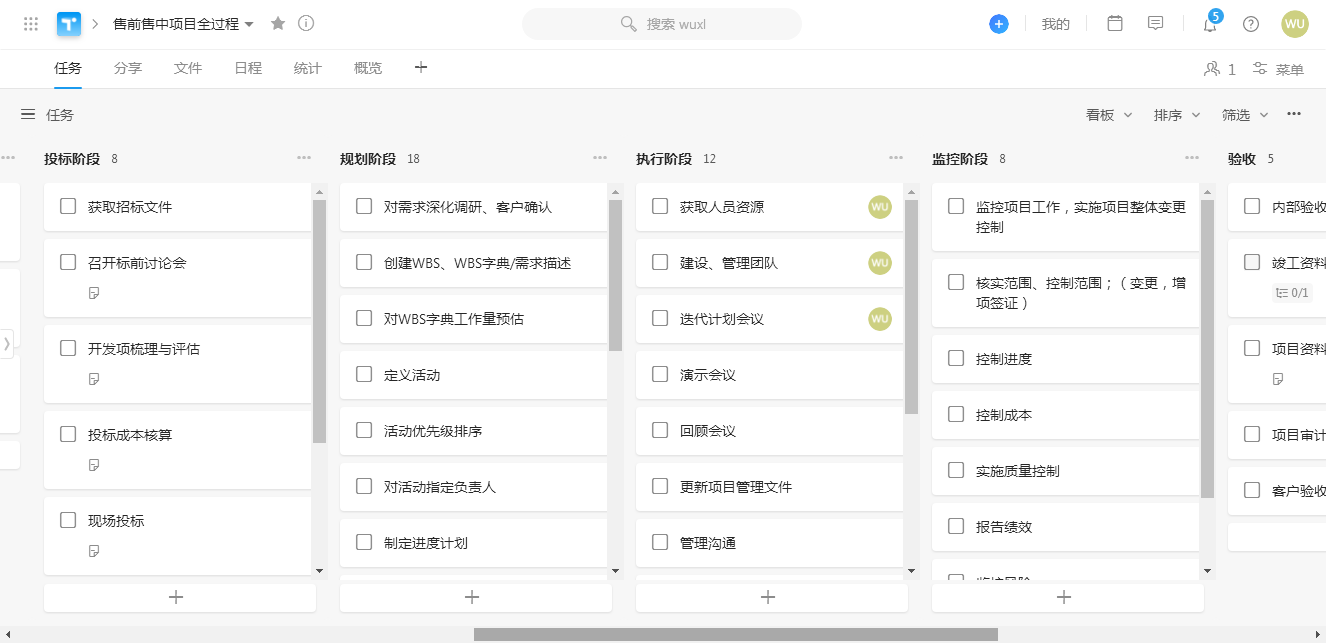Star the project with the favorite icon
1326x643 pixels.
[x=278, y=23]
